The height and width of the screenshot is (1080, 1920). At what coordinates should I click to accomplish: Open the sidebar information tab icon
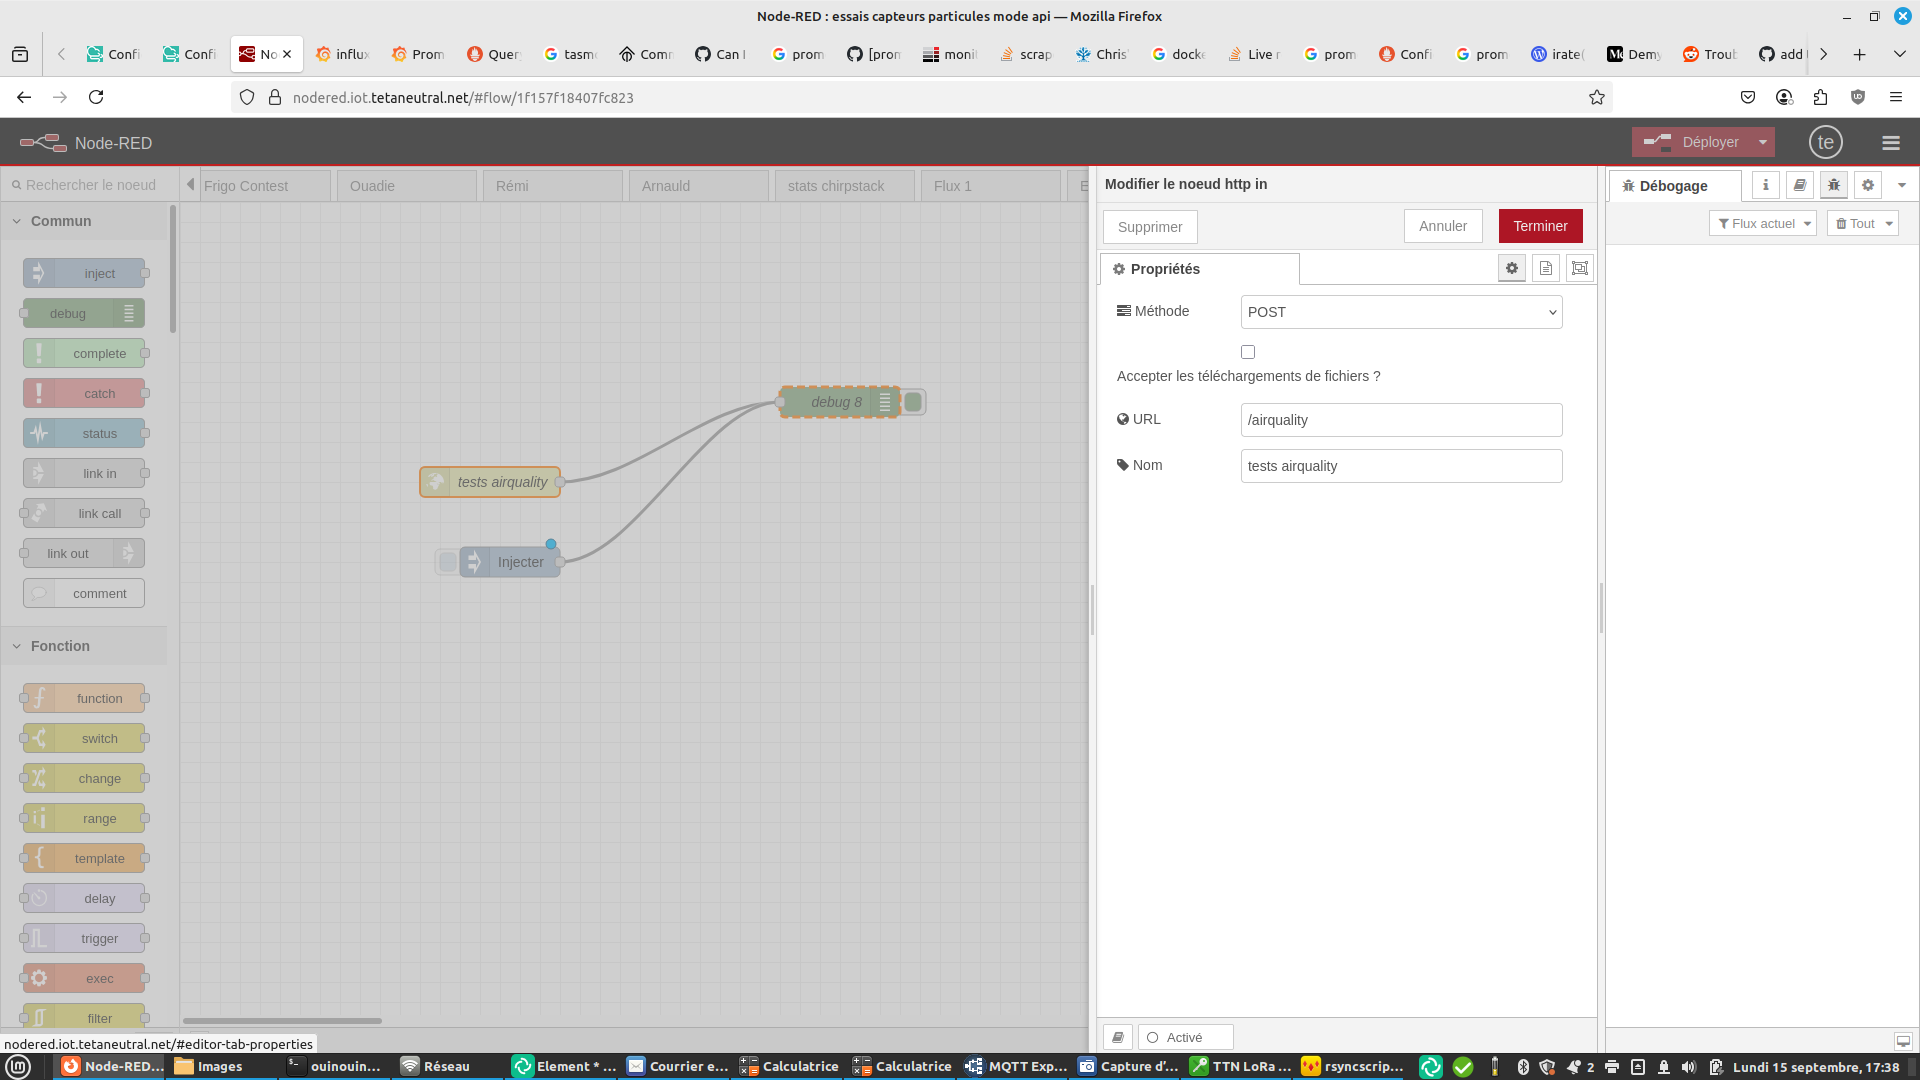click(1766, 185)
